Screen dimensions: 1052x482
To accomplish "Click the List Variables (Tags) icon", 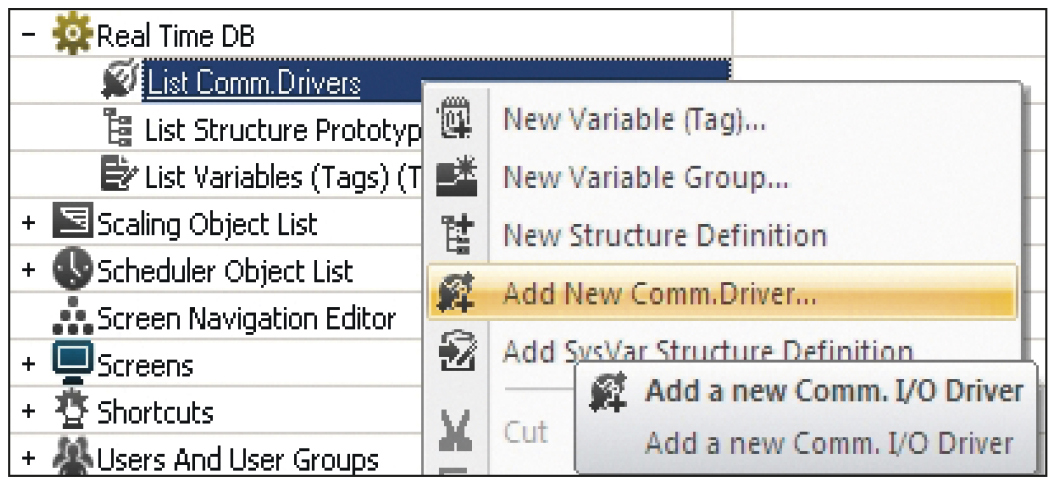I will (119, 174).
